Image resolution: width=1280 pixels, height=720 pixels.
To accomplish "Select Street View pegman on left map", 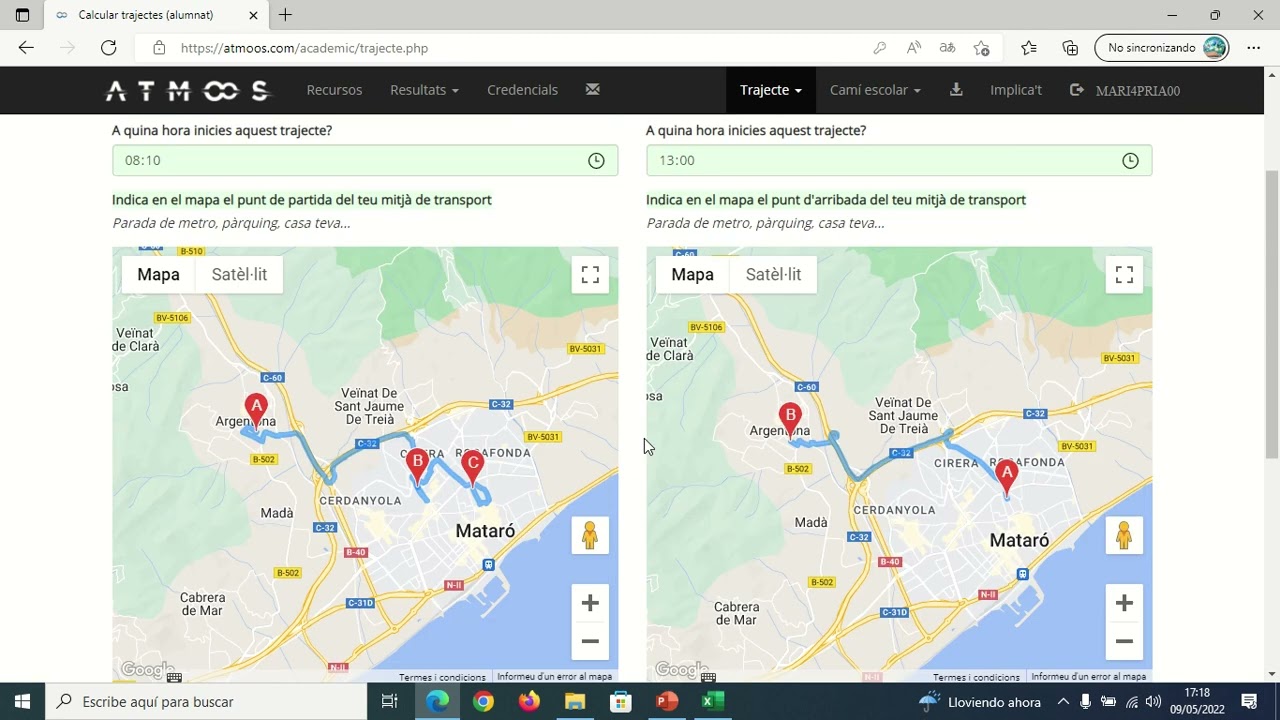I will pos(590,536).
